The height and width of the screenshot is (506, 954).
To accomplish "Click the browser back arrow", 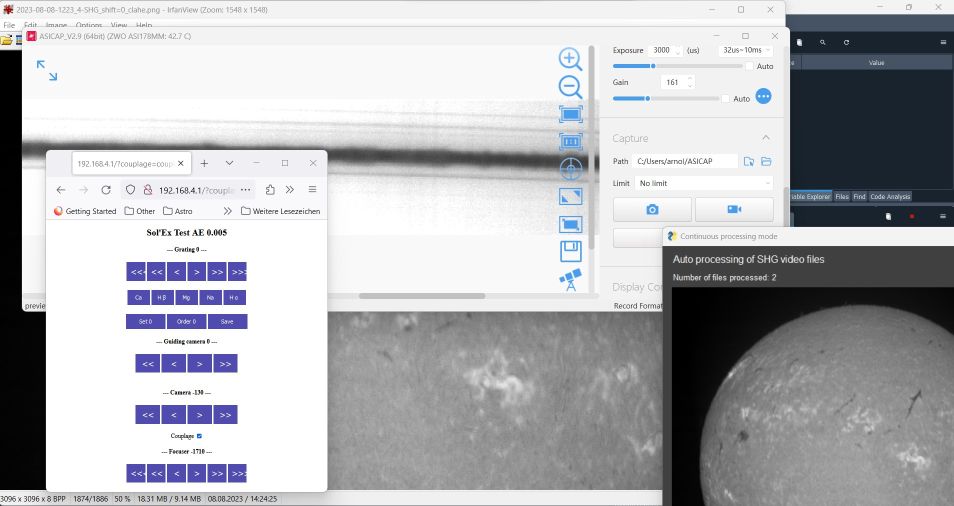I will pos(61,190).
